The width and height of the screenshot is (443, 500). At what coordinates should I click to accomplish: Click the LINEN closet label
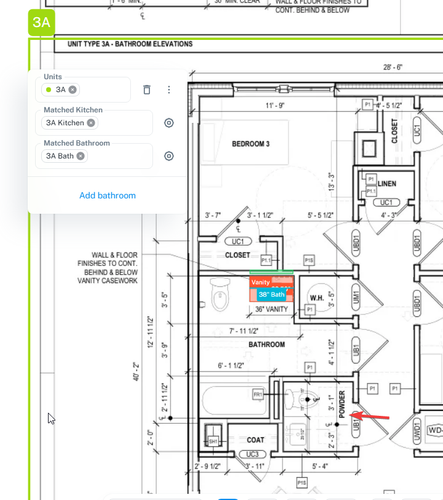tap(387, 184)
